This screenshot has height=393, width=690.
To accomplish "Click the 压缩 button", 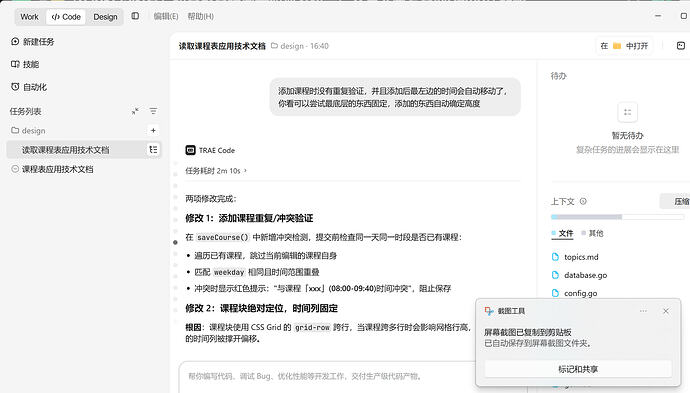I will click(675, 202).
